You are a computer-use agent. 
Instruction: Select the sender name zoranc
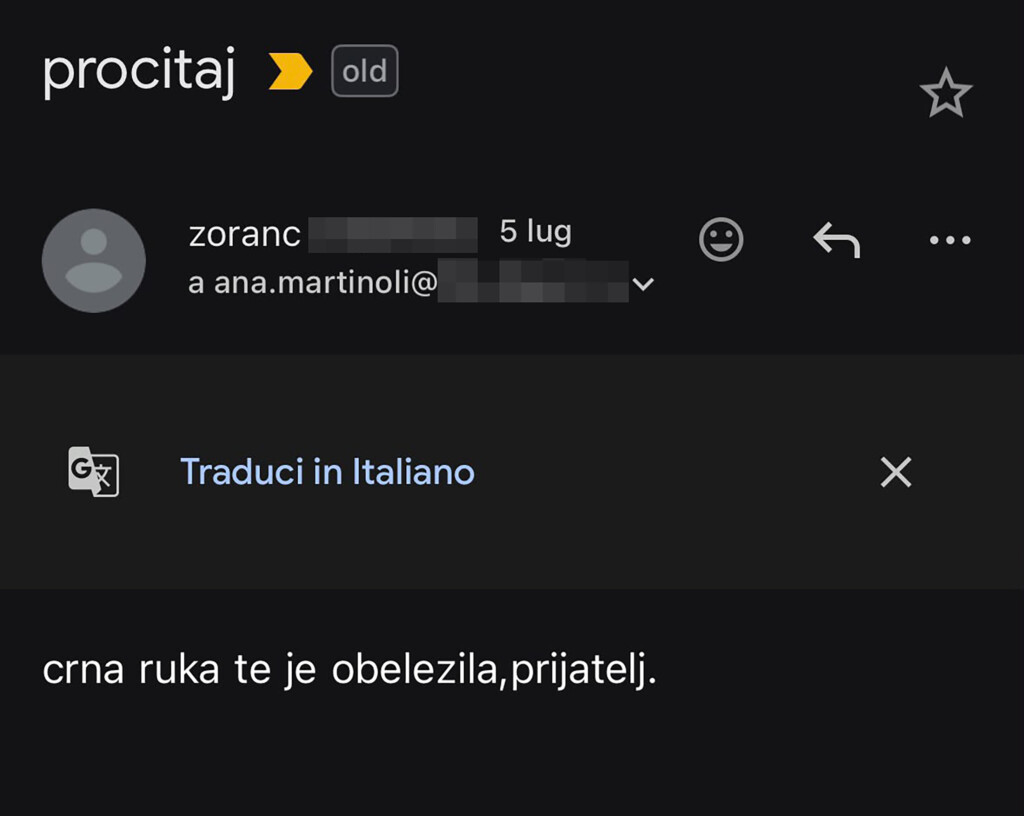244,234
